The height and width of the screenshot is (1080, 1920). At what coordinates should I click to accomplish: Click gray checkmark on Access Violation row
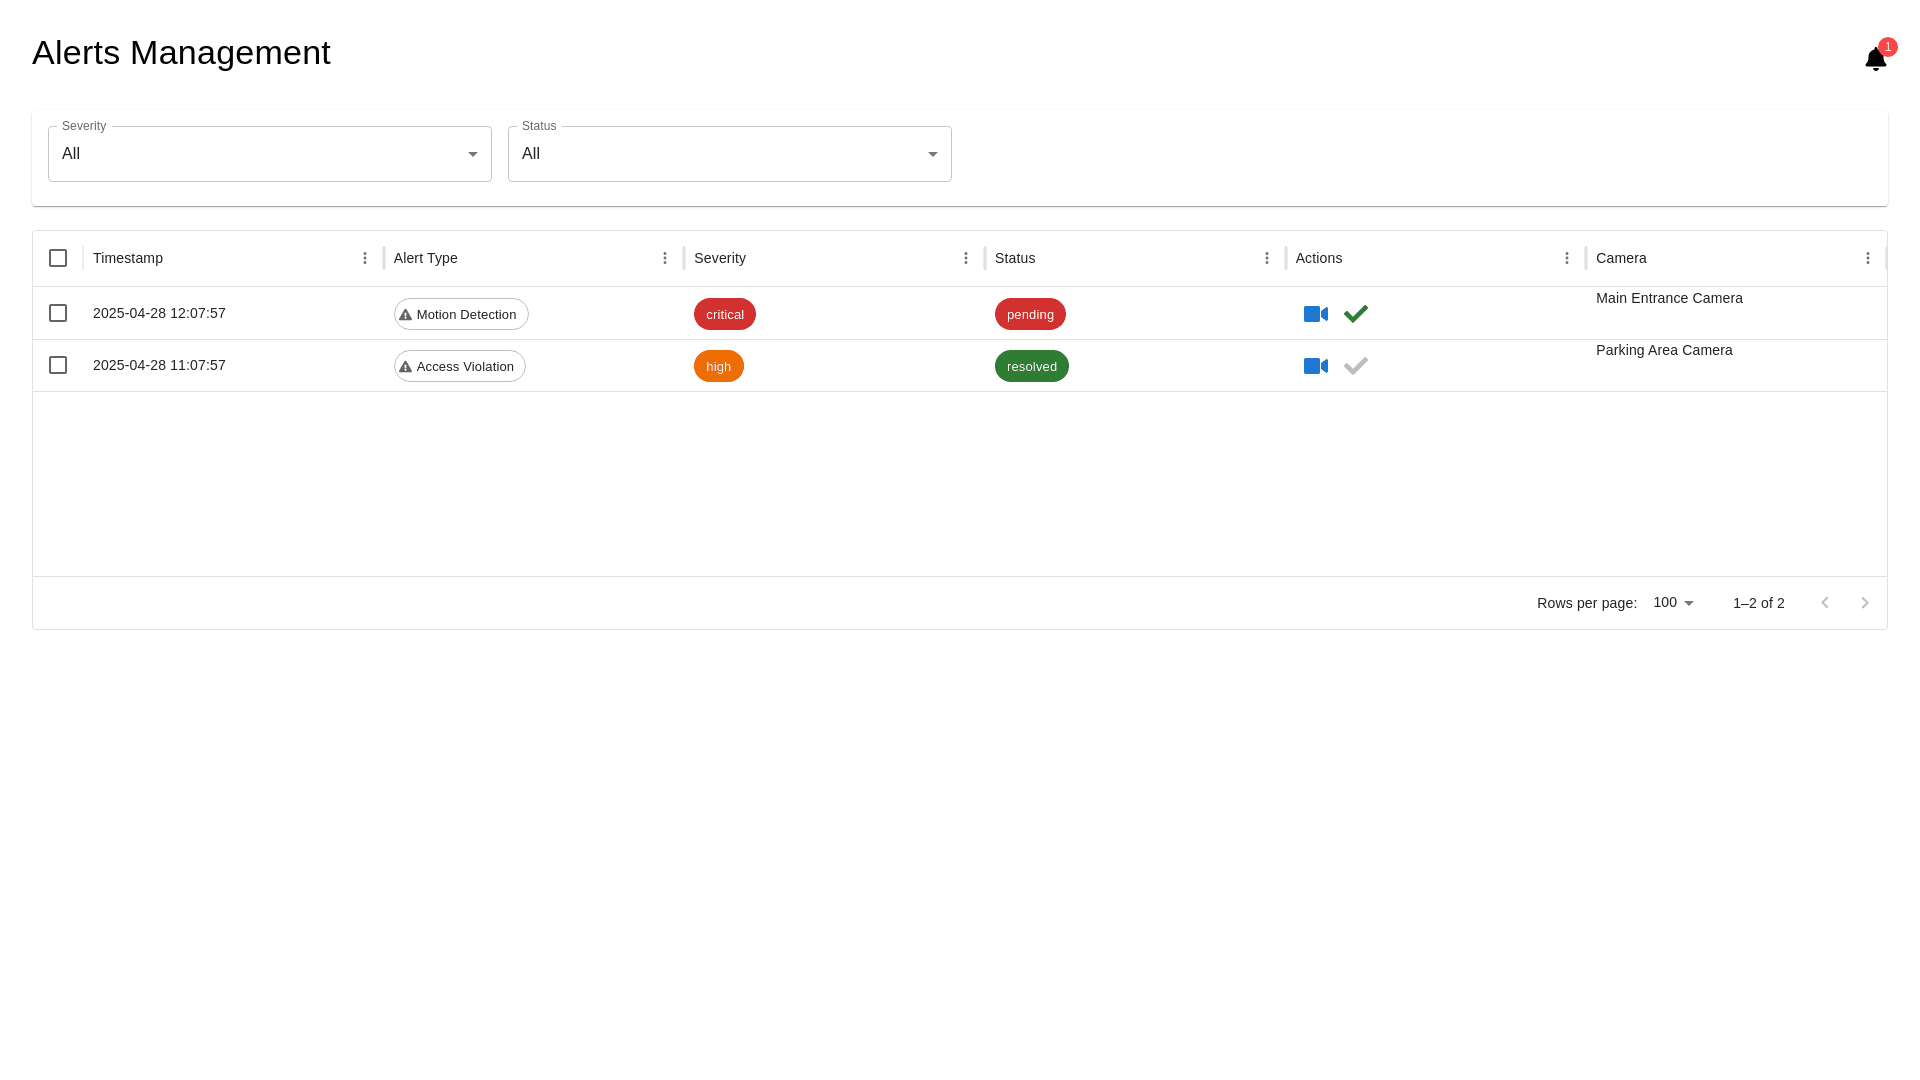1355,366
